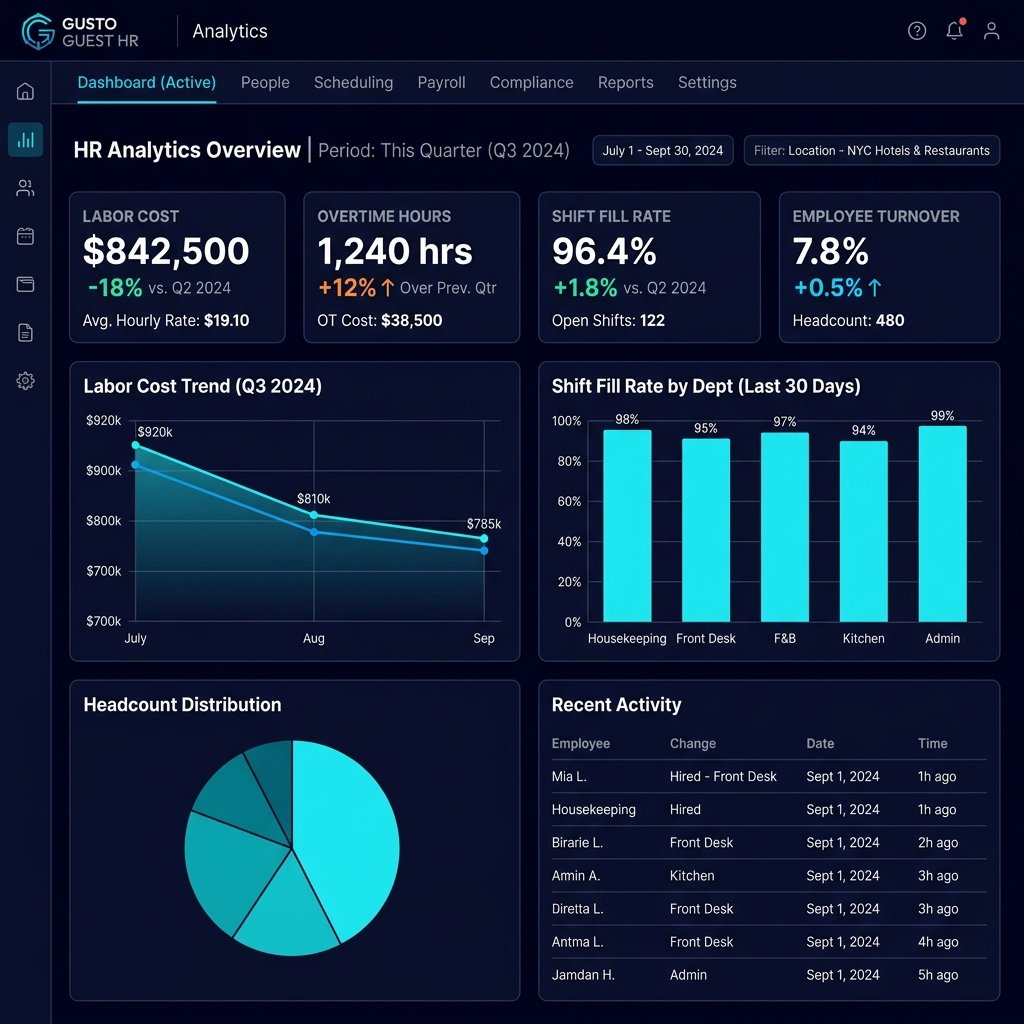Viewport: 1024px width, 1024px height.
Task: Open the notifications bell
Action: [x=955, y=30]
